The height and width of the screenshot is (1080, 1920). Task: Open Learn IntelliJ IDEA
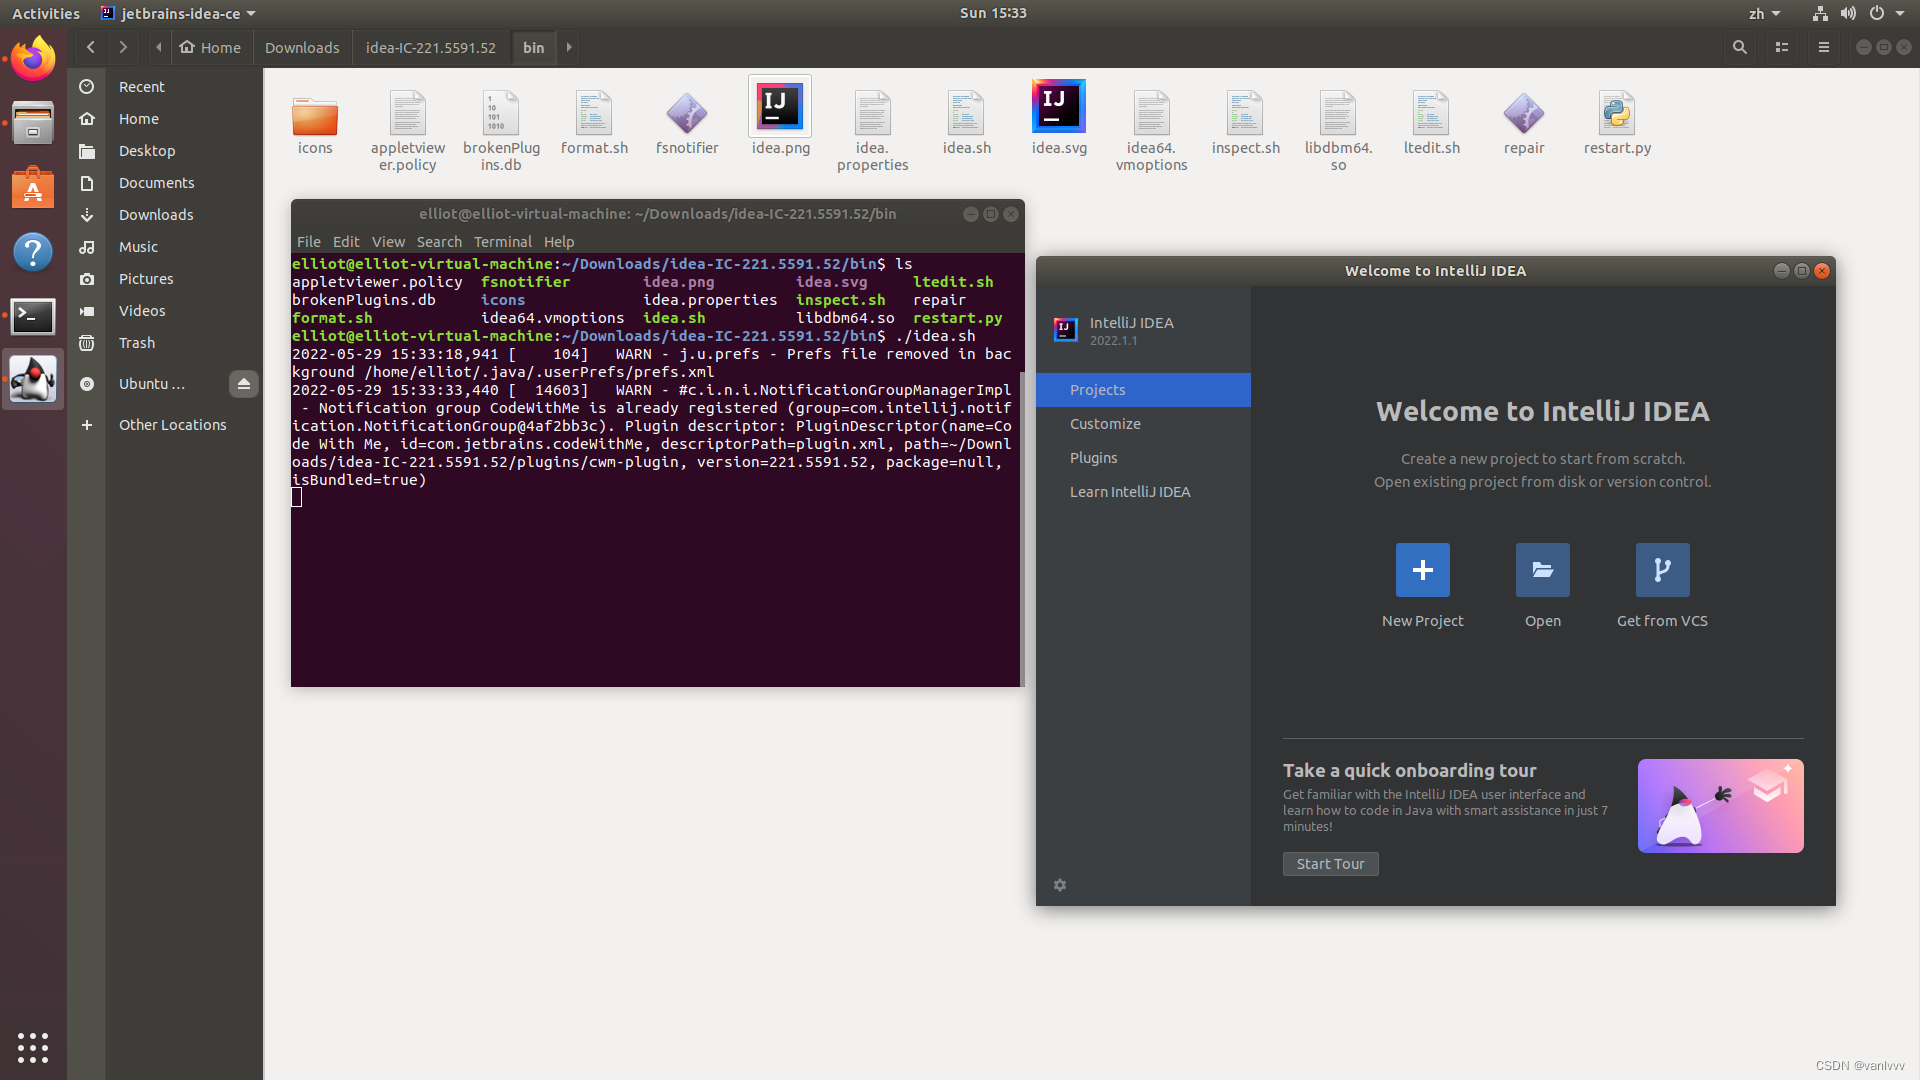[1130, 491]
